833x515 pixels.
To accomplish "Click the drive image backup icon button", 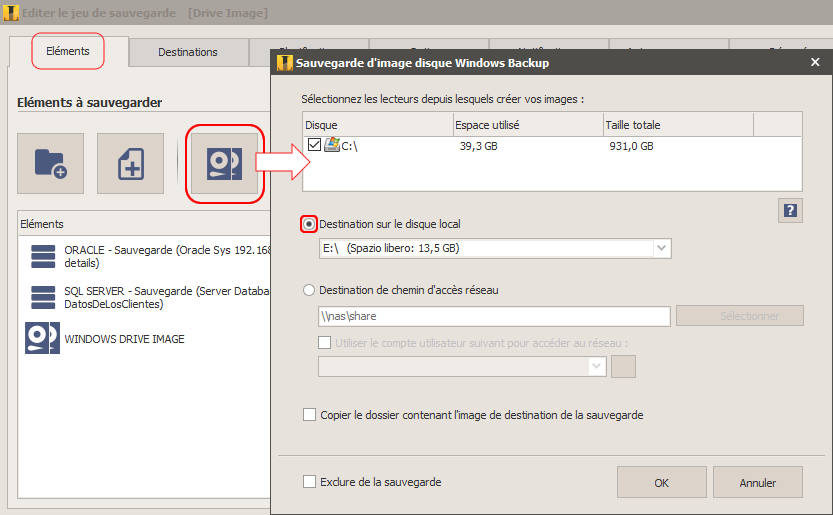I will pos(225,163).
